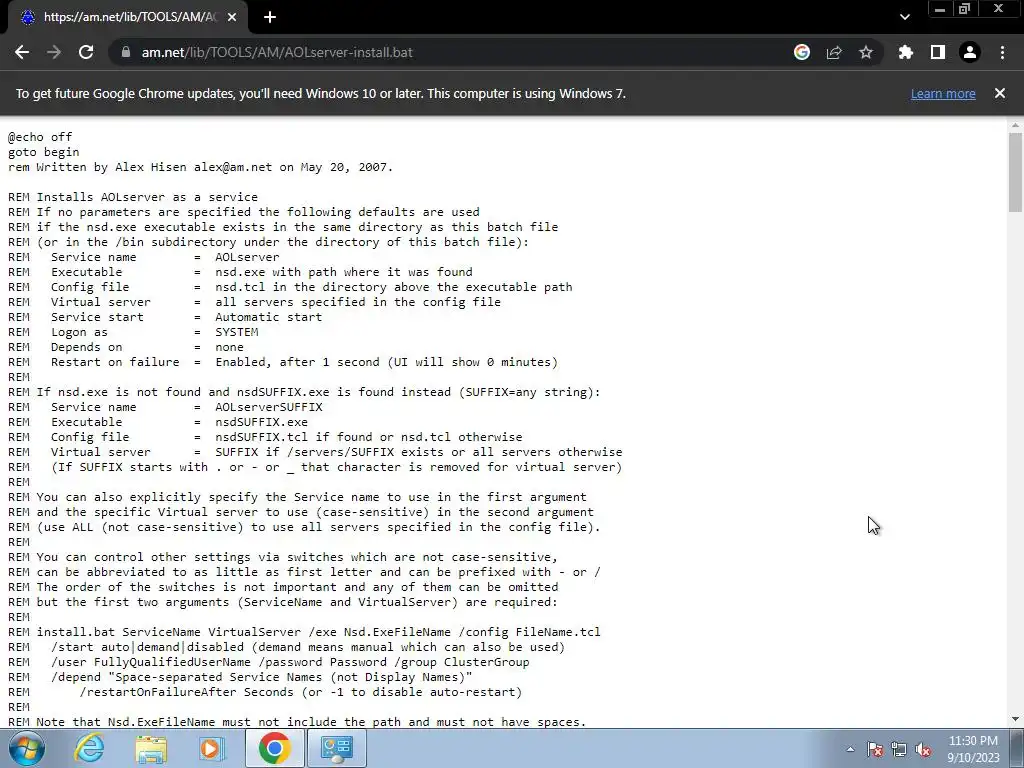Open the Control Panel taskbar item

336,748
